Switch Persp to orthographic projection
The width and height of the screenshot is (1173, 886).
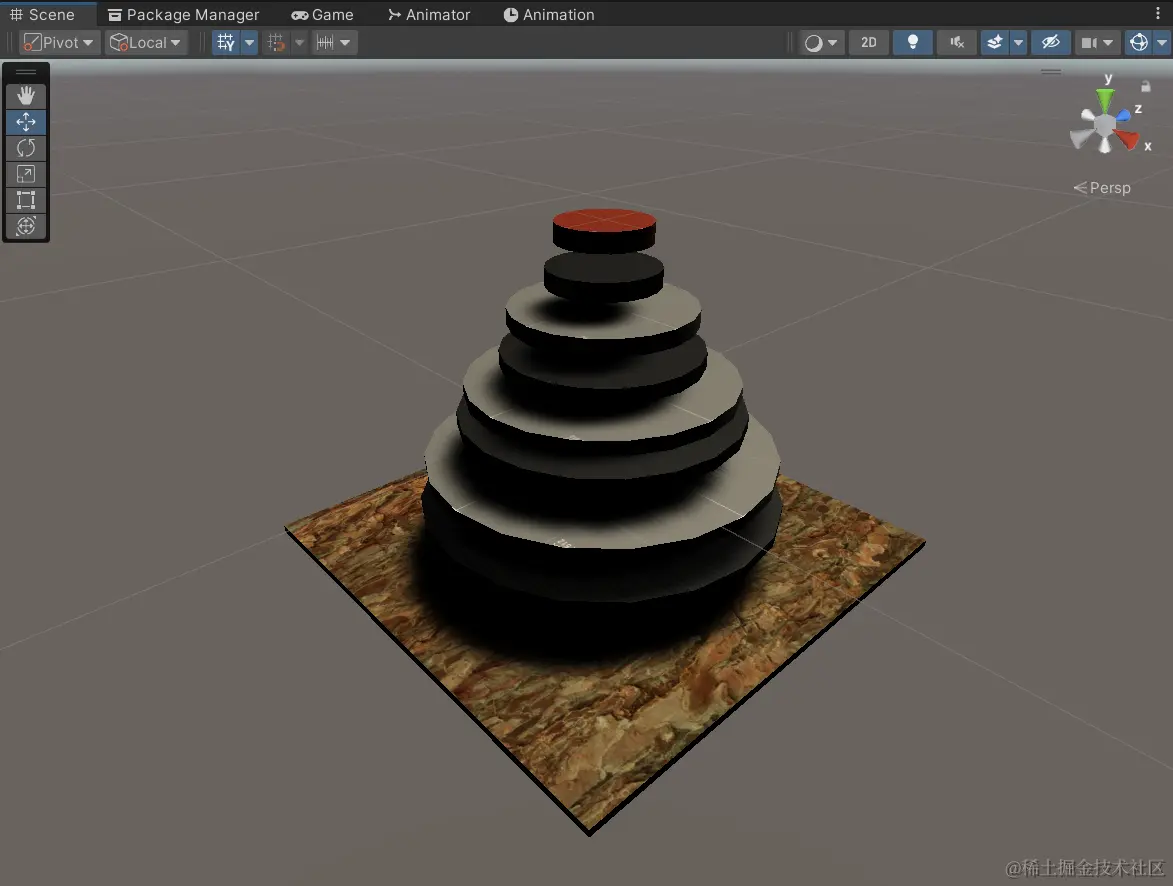(1102, 188)
